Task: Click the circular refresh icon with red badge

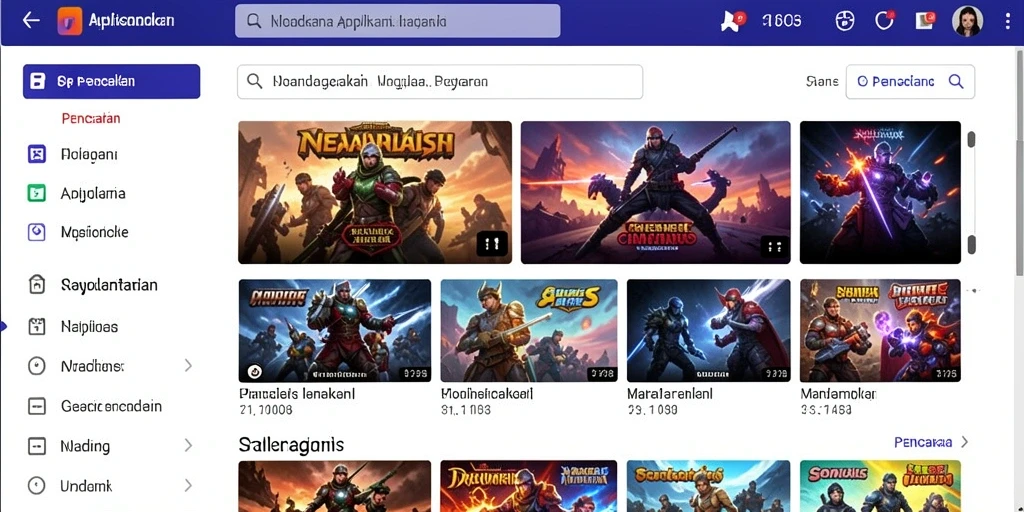Action: [884, 21]
